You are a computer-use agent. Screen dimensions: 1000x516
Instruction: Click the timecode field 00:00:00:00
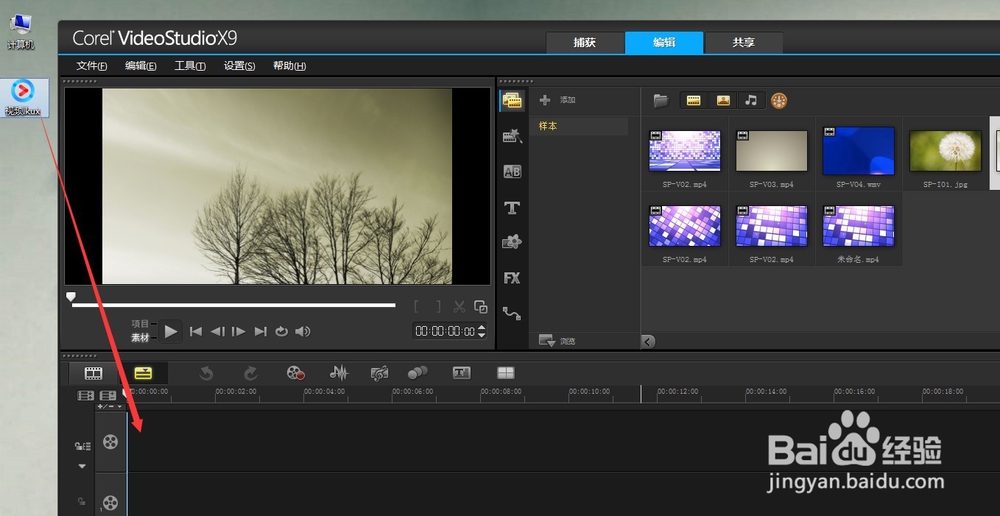point(445,332)
